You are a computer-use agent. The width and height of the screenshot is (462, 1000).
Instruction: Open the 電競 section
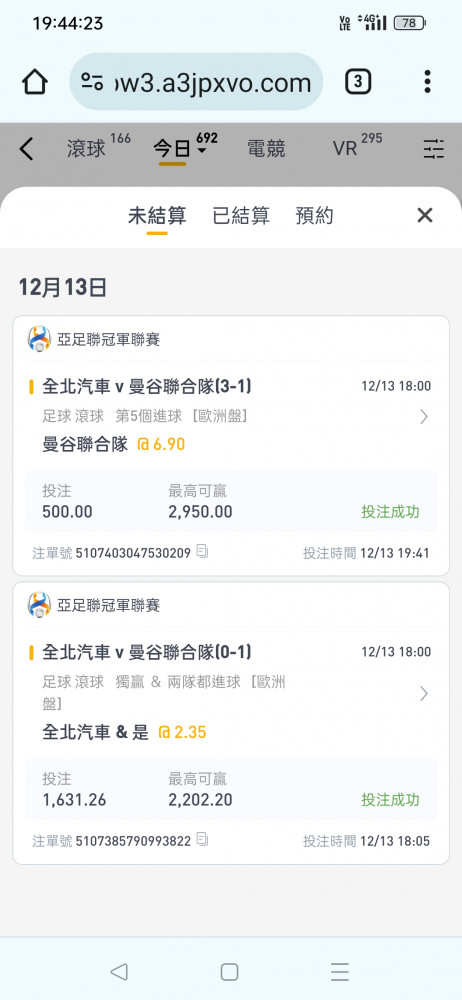pos(266,149)
